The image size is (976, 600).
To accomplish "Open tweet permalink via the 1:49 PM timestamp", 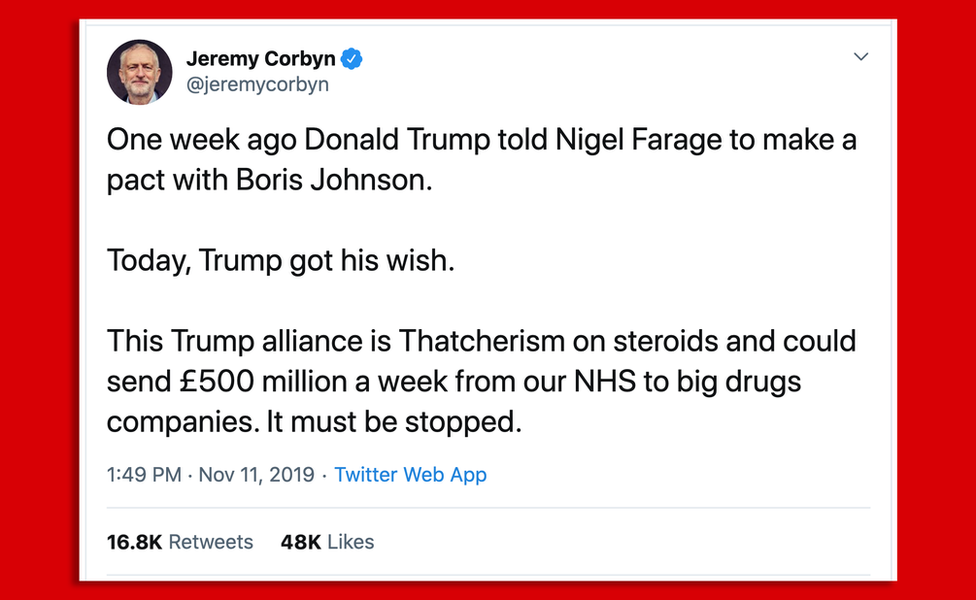I will coord(142,475).
